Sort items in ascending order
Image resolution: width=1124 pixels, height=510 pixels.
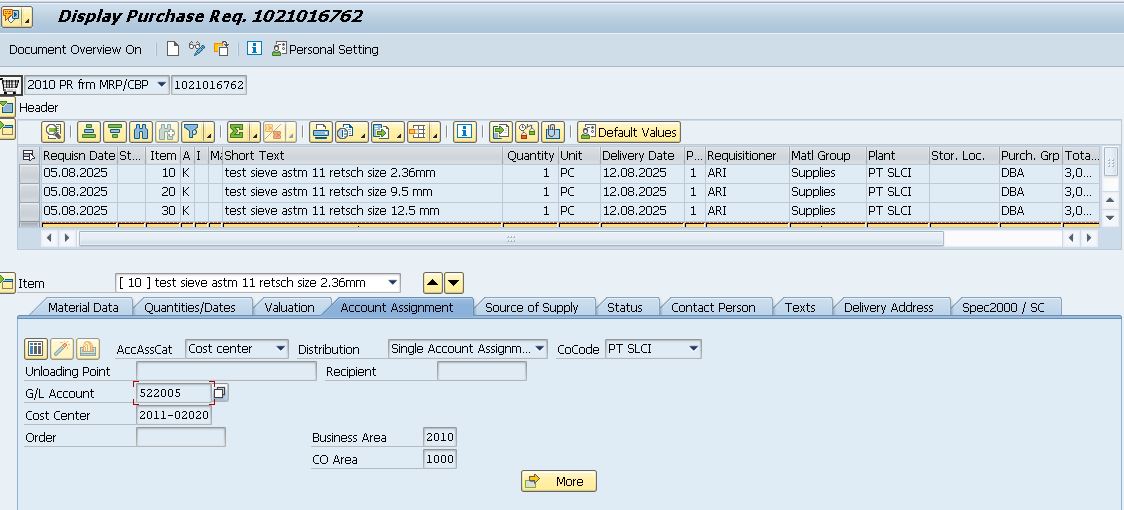point(88,132)
